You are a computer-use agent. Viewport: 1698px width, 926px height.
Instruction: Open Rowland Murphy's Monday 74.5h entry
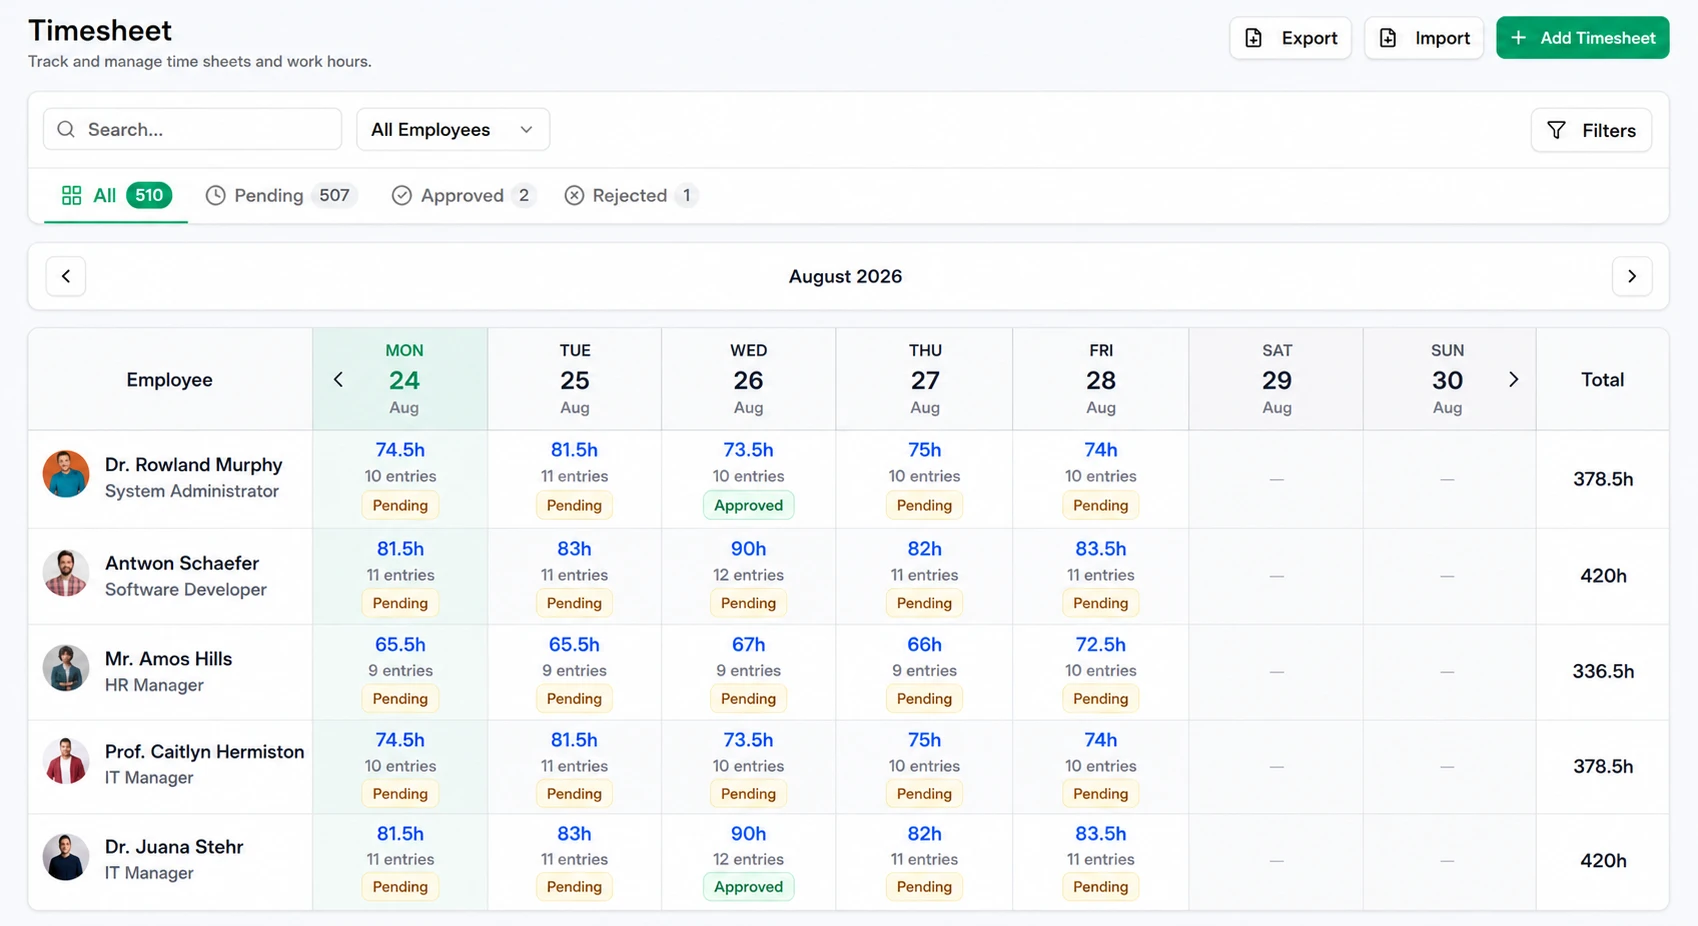[400, 450]
